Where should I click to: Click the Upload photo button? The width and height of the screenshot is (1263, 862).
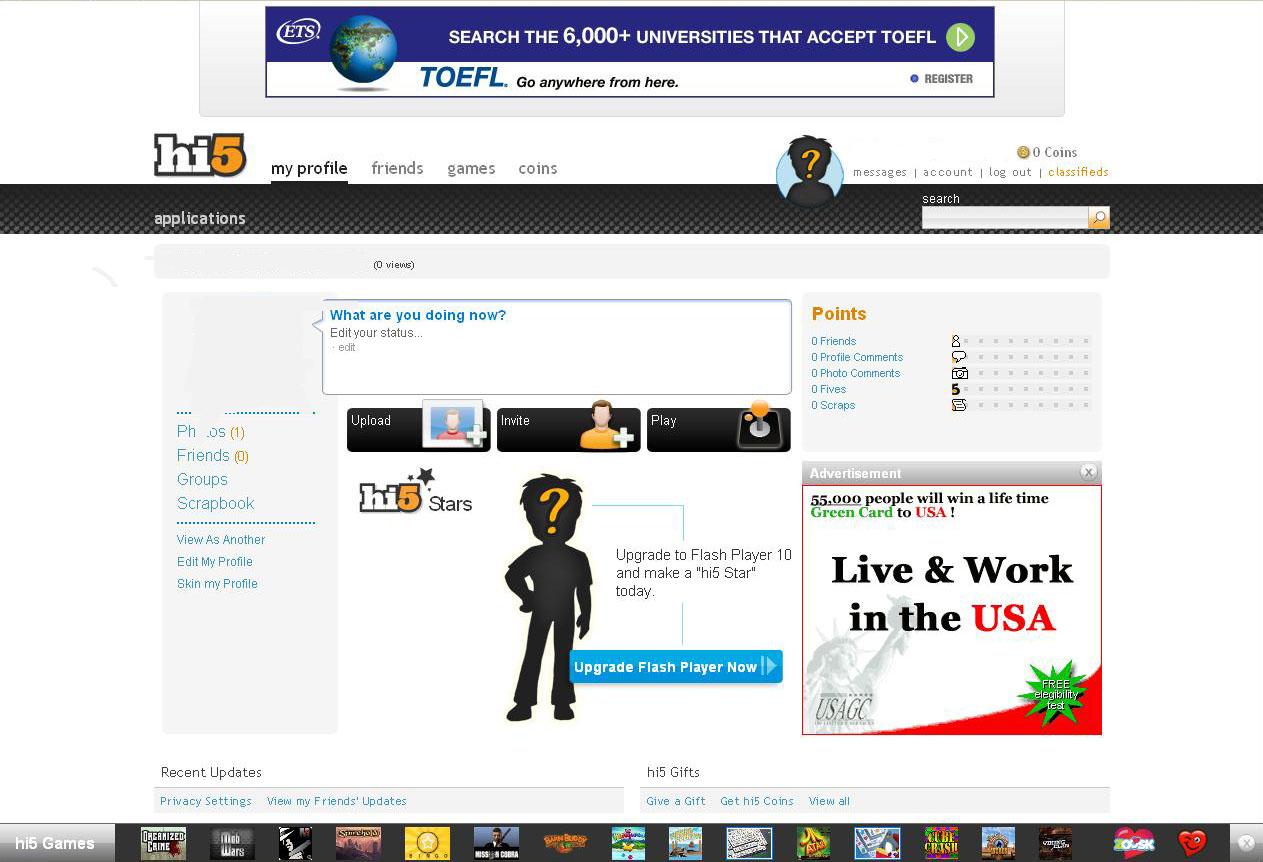(x=419, y=427)
